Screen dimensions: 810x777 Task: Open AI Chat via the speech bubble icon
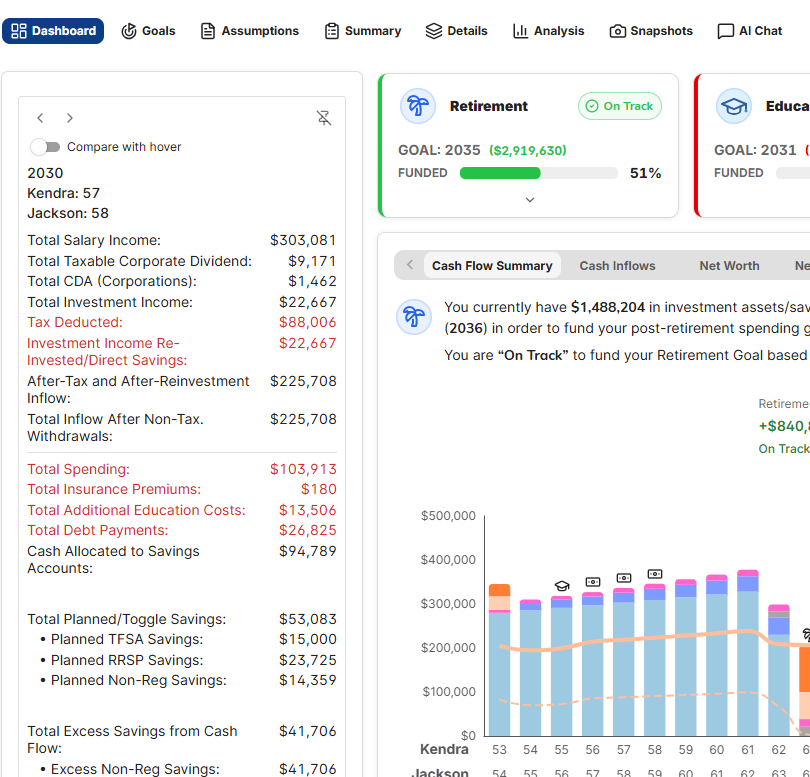pyautogui.click(x=725, y=31)
